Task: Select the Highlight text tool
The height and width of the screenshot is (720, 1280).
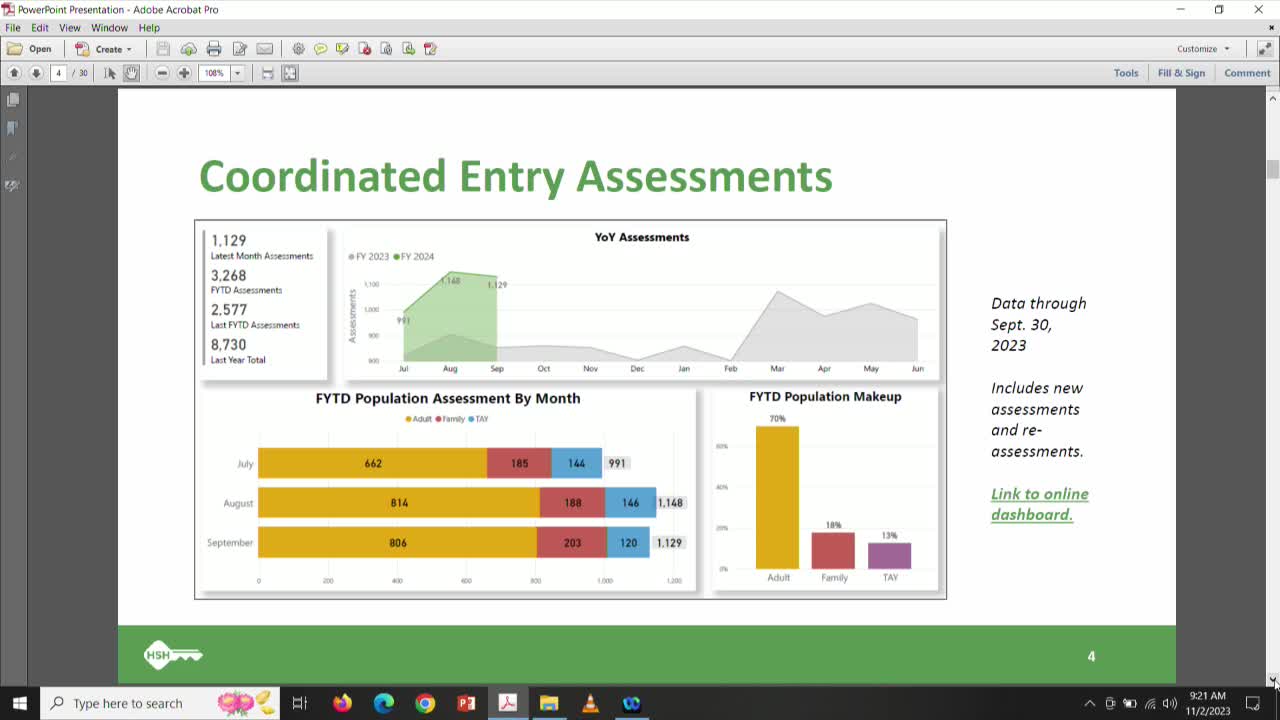Action: [342, 49]
